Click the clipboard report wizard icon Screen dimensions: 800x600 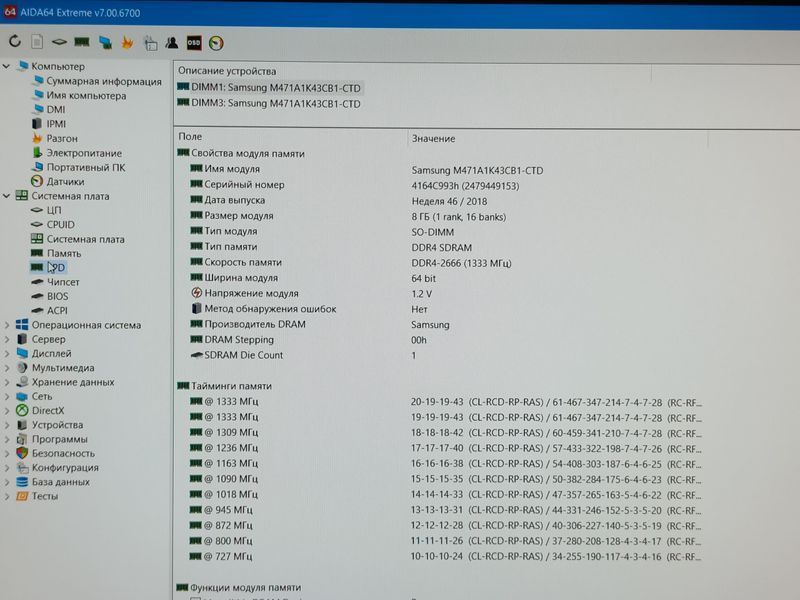click(x=150, y=43)
